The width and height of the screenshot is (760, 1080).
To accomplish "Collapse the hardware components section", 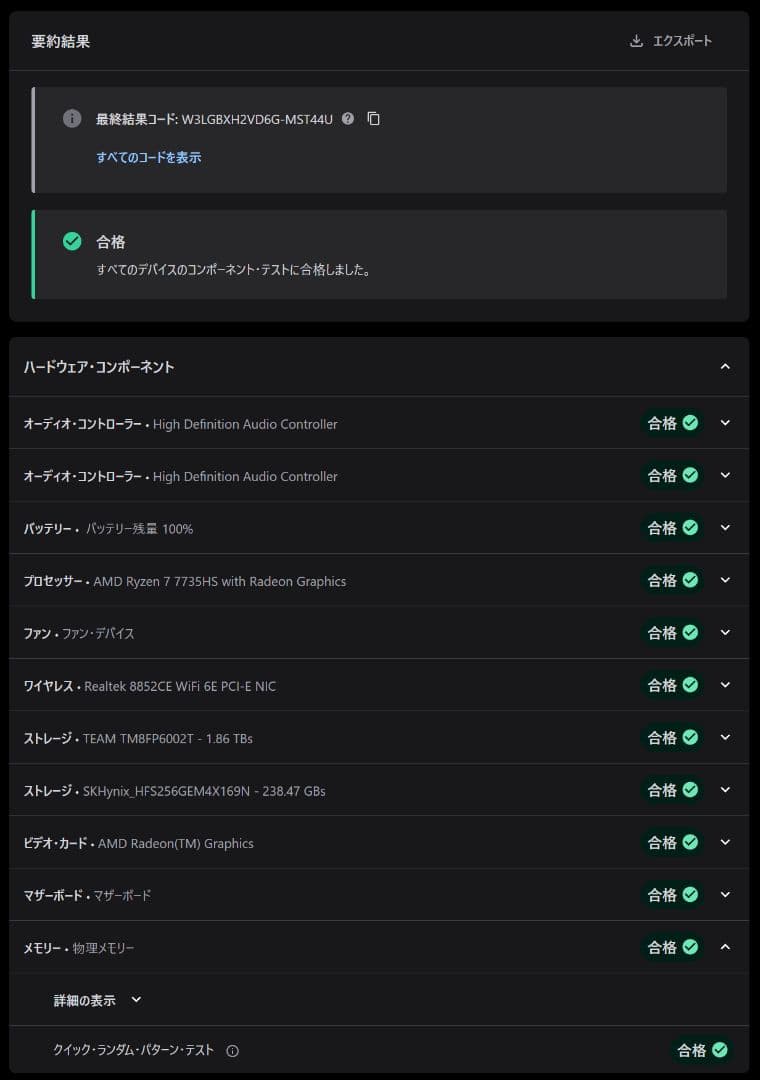I will pos(725,367).
